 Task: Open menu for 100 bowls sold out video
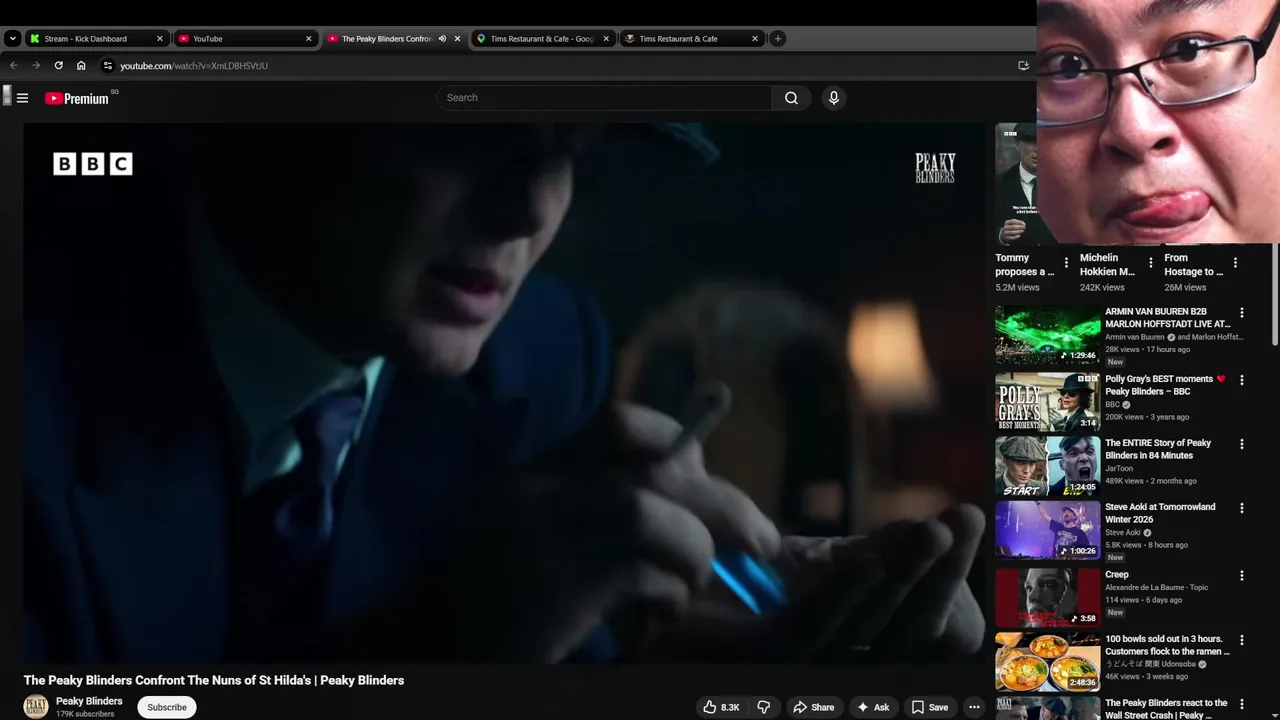pyautogui.click(x=1242, y=640)
